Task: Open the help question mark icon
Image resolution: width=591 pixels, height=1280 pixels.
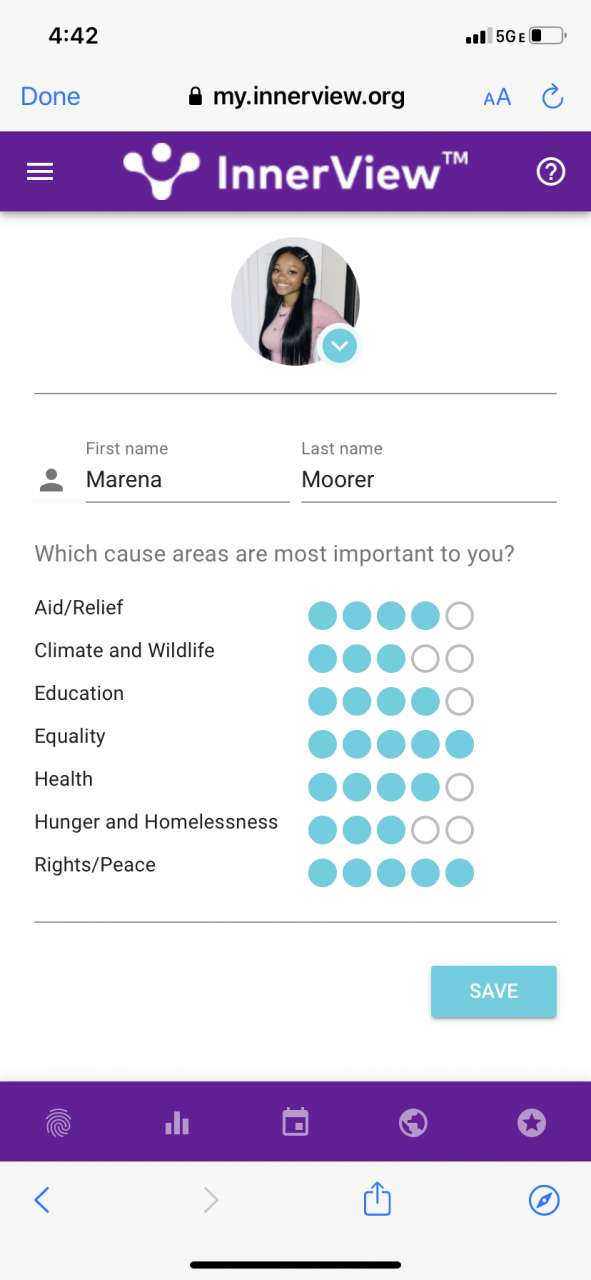Action: pos(551,172)
